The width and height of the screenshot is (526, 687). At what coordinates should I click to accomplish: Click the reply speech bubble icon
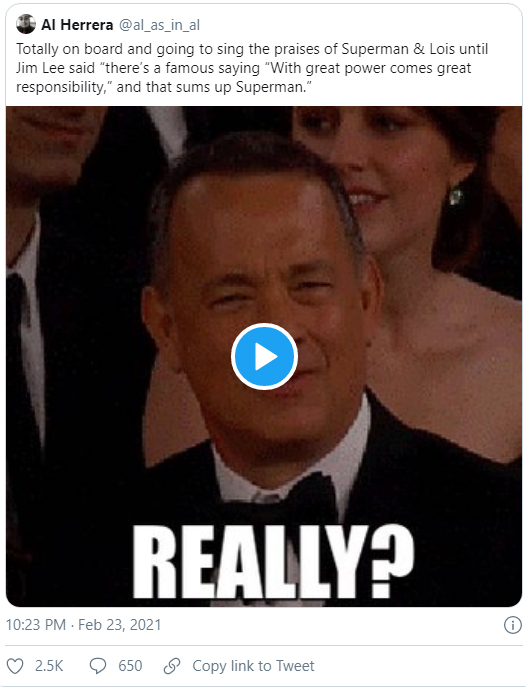coord(98,666)
